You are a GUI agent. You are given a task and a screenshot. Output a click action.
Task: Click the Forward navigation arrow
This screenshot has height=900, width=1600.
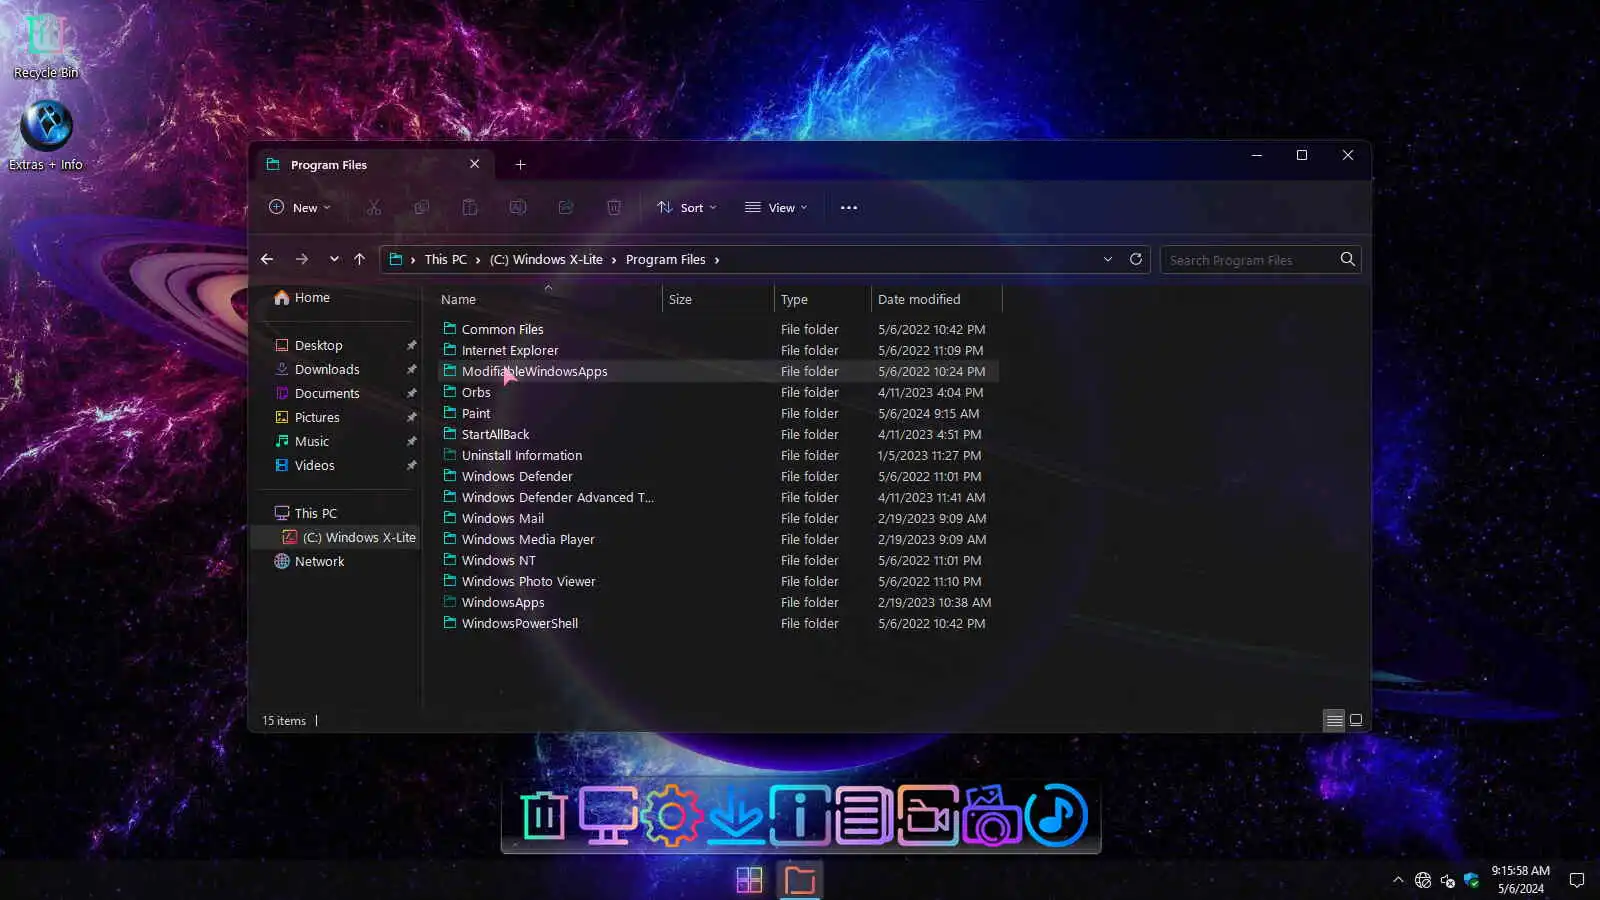[301, 259]
